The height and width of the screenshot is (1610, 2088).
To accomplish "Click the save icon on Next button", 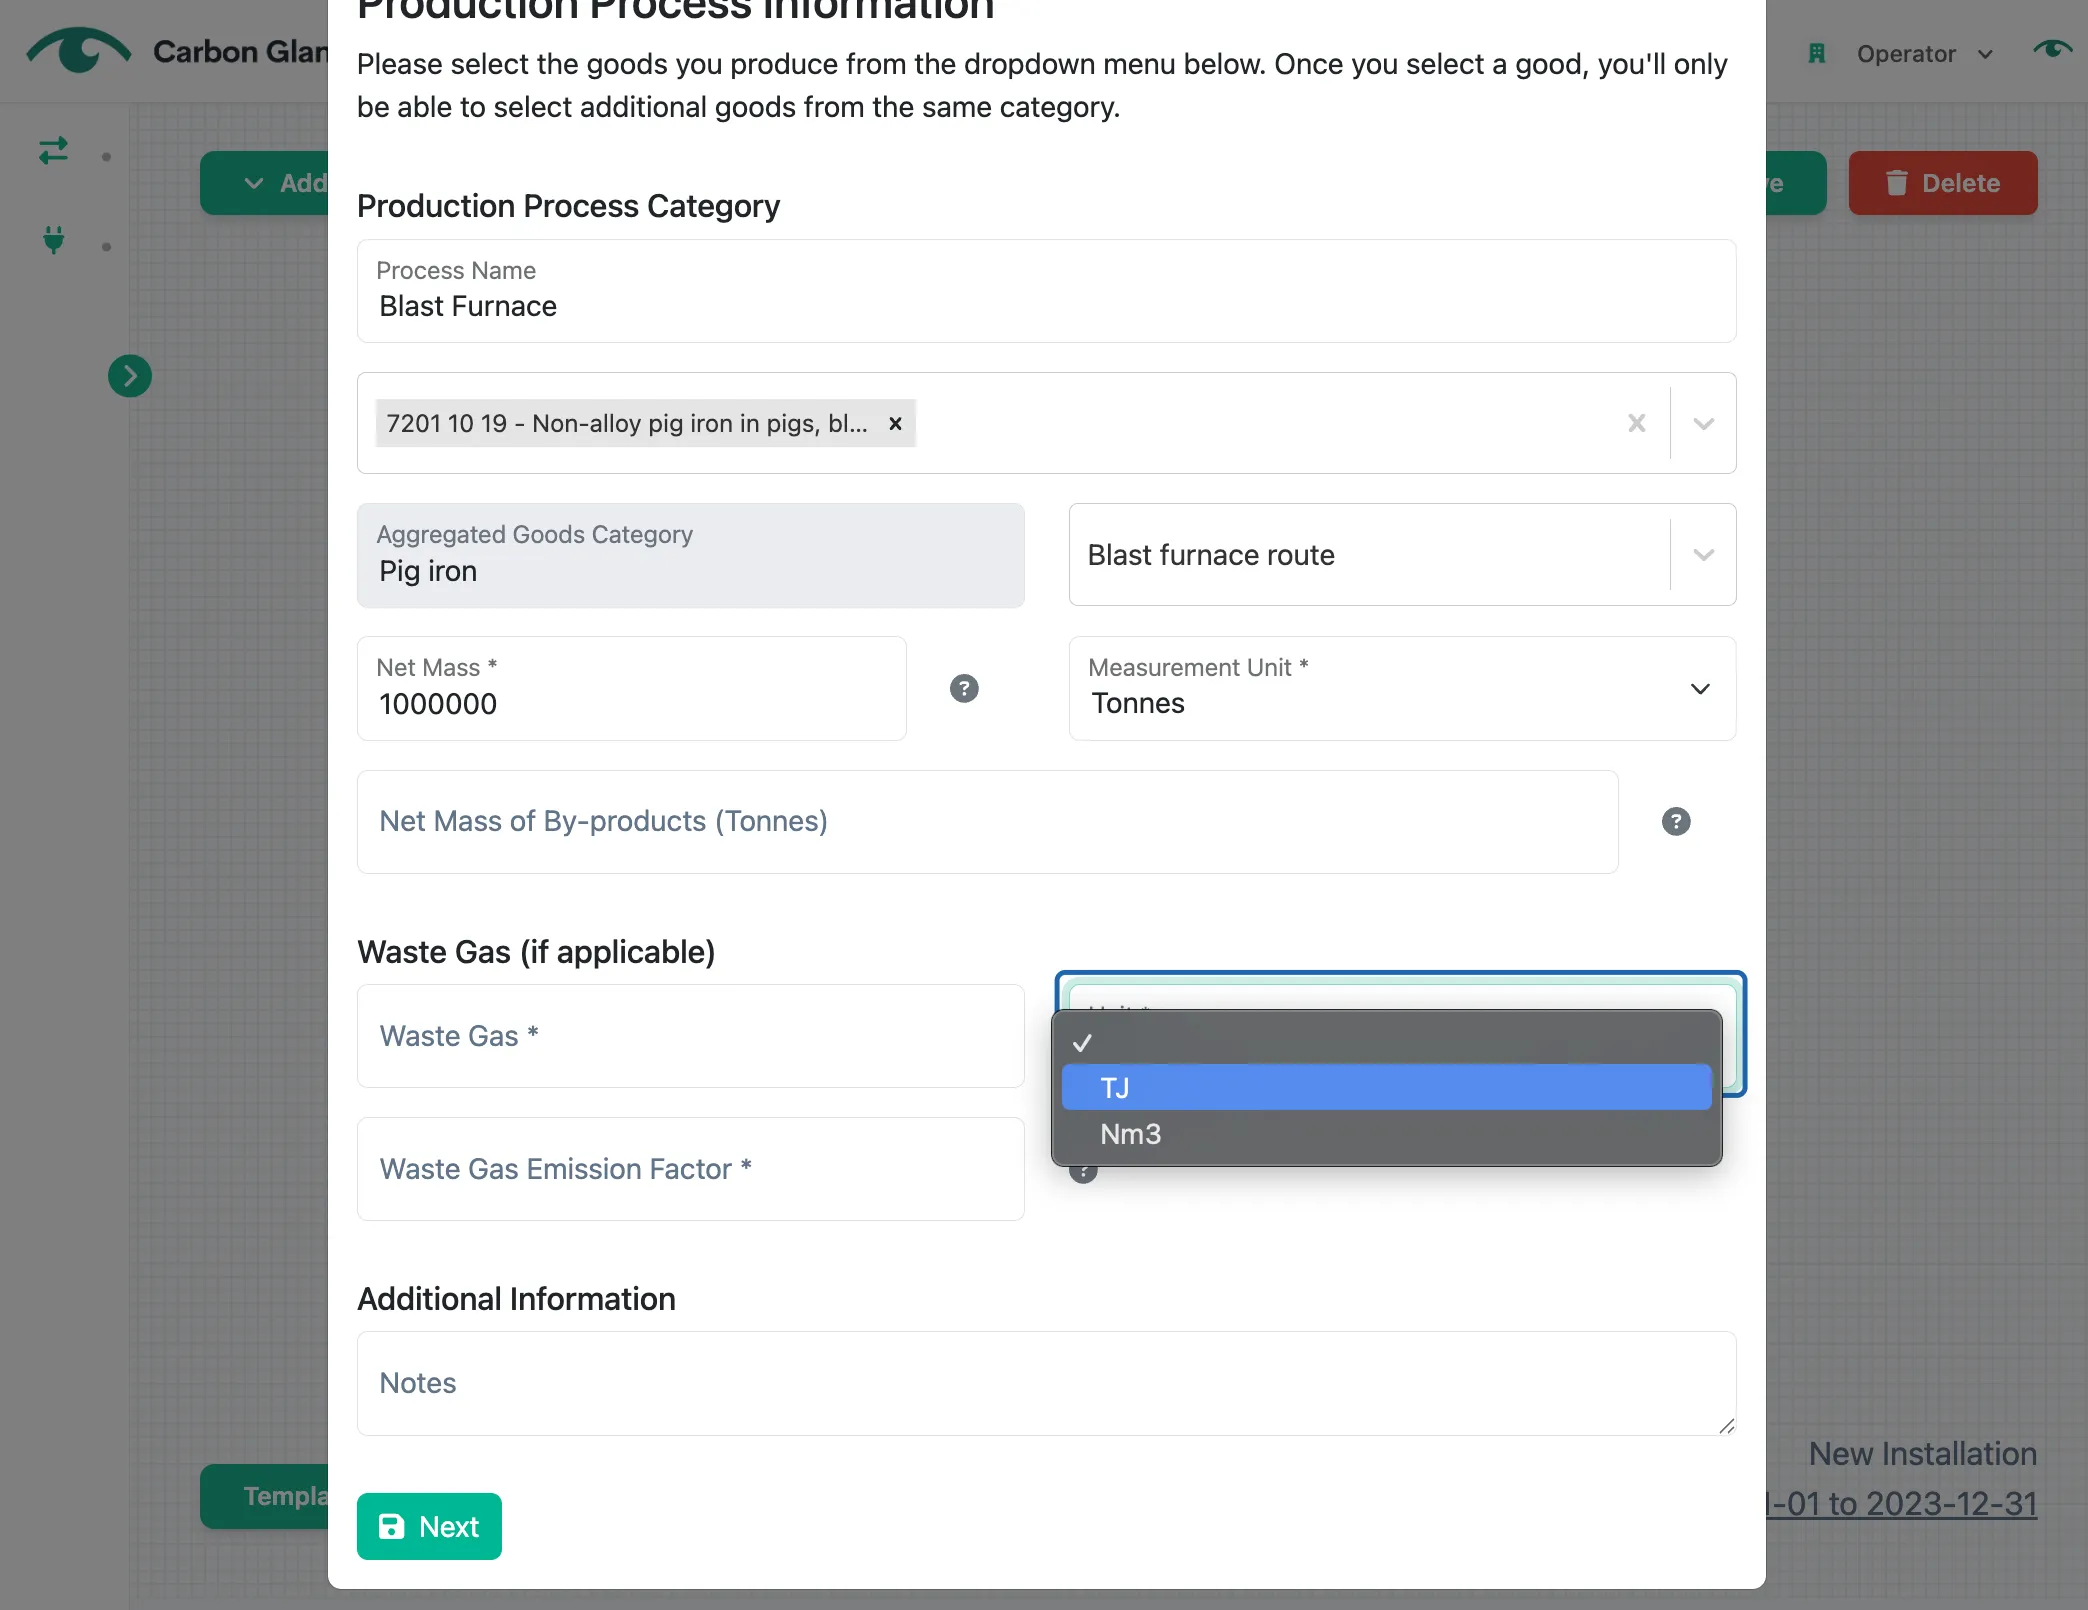I will pyautogui.click(x=391, y=1526).
